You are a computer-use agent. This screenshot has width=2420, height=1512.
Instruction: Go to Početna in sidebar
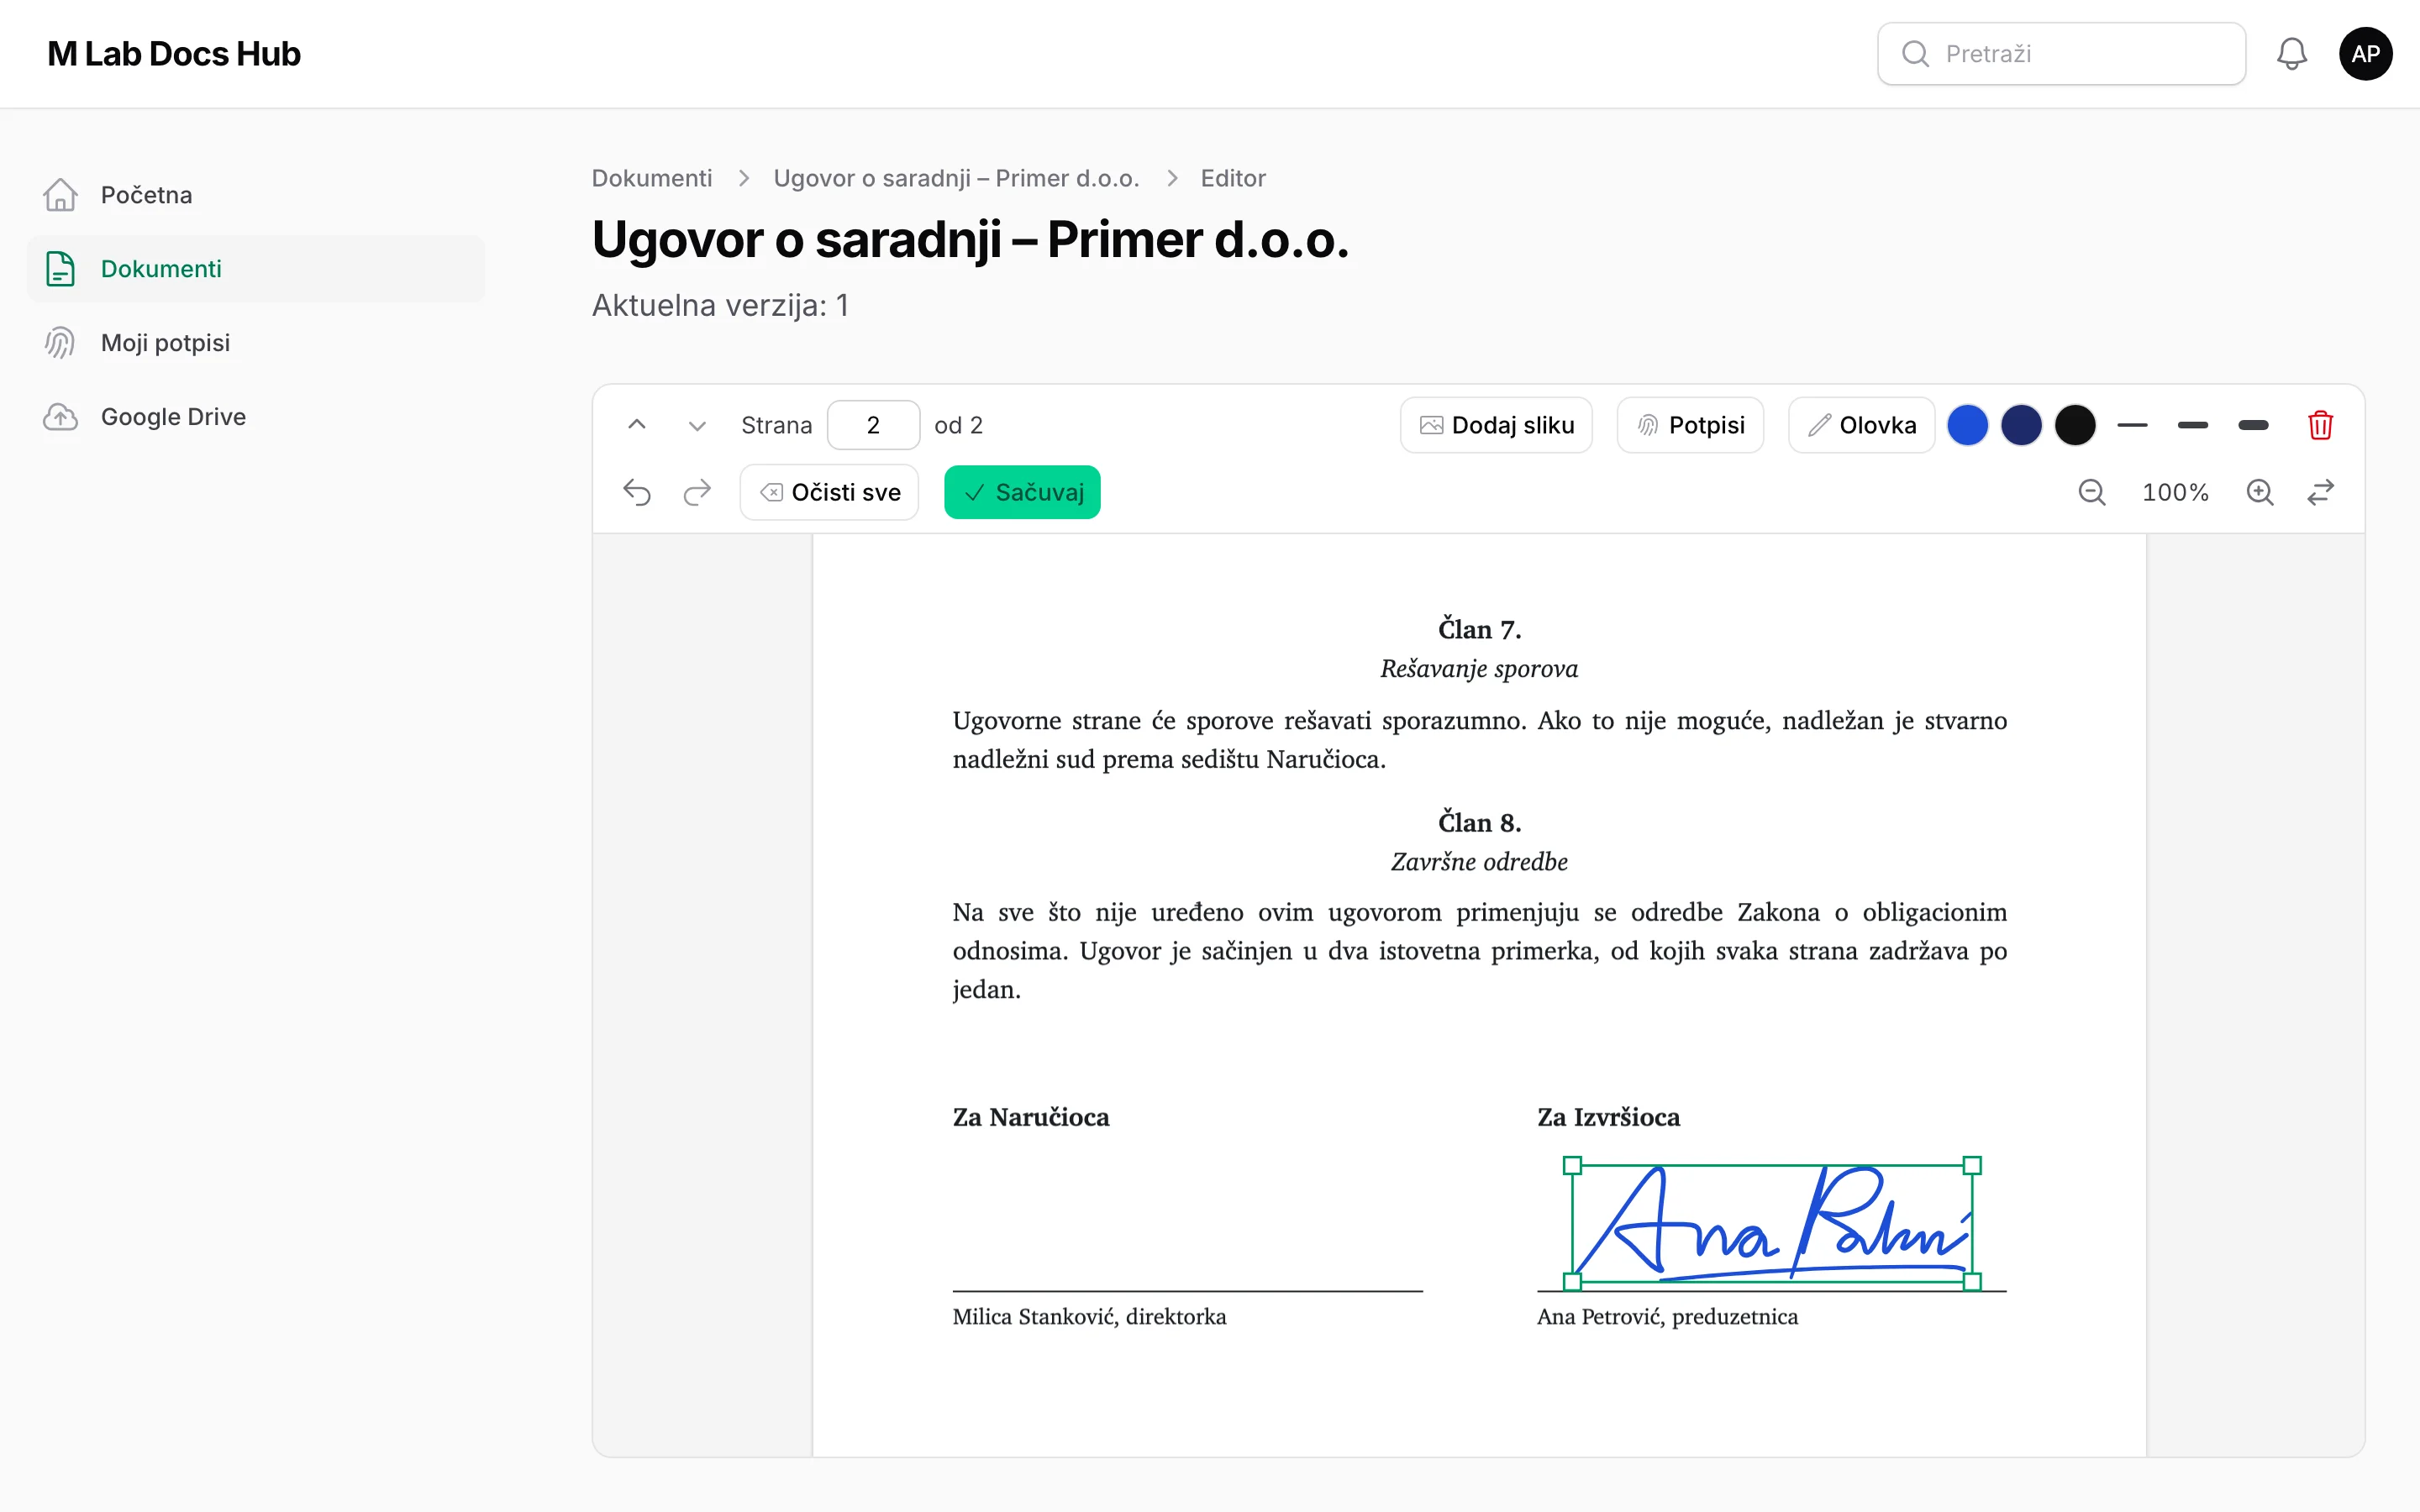tap(256, 195)
